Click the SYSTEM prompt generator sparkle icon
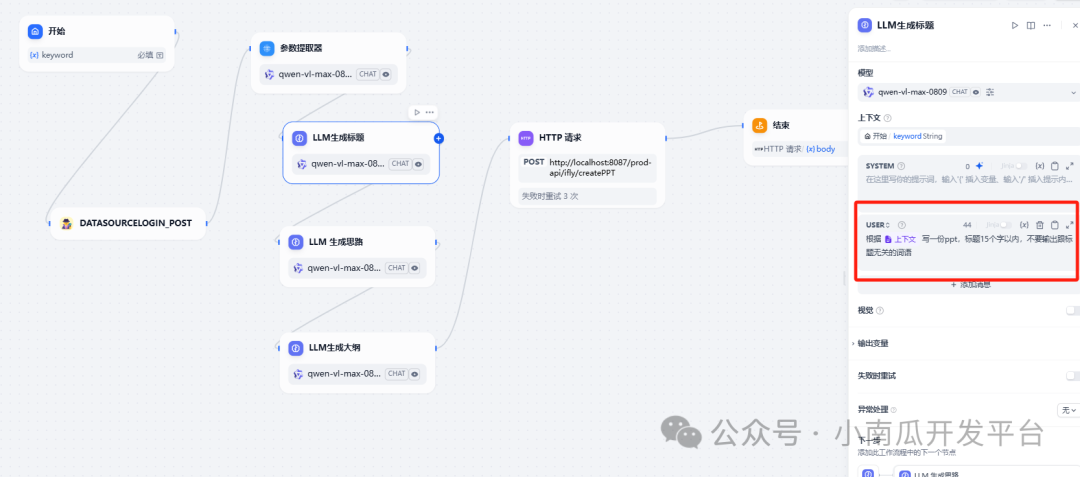Screen dimensions: 1080x477 coord(979,166)
